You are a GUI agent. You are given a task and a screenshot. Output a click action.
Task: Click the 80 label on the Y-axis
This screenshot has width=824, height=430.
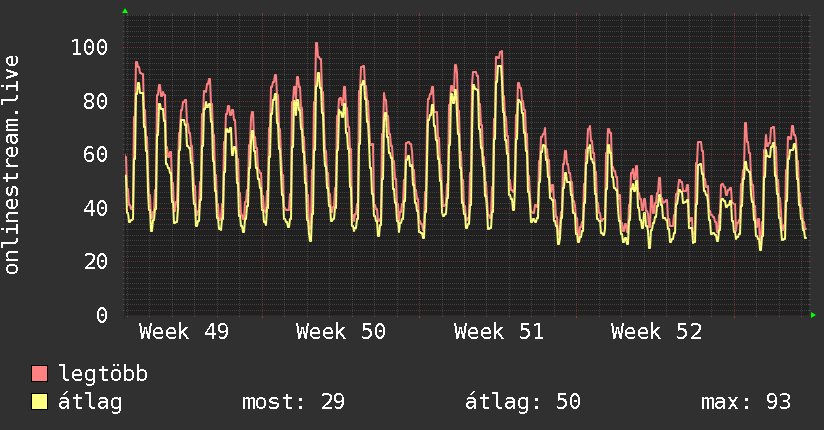coord(96,101)
